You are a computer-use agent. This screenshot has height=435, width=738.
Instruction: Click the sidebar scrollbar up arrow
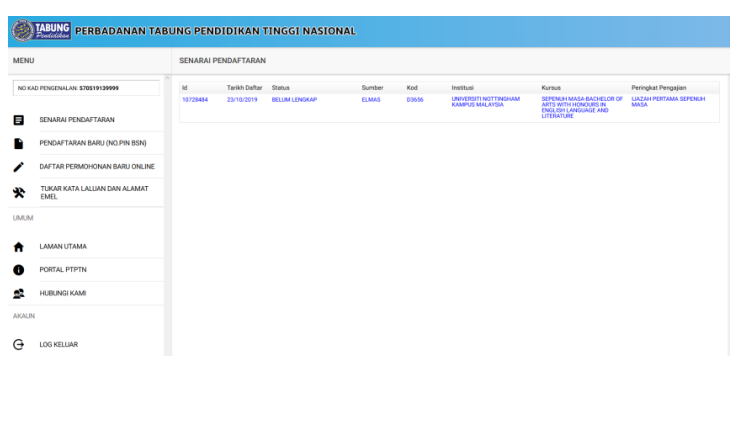point(167,78)
